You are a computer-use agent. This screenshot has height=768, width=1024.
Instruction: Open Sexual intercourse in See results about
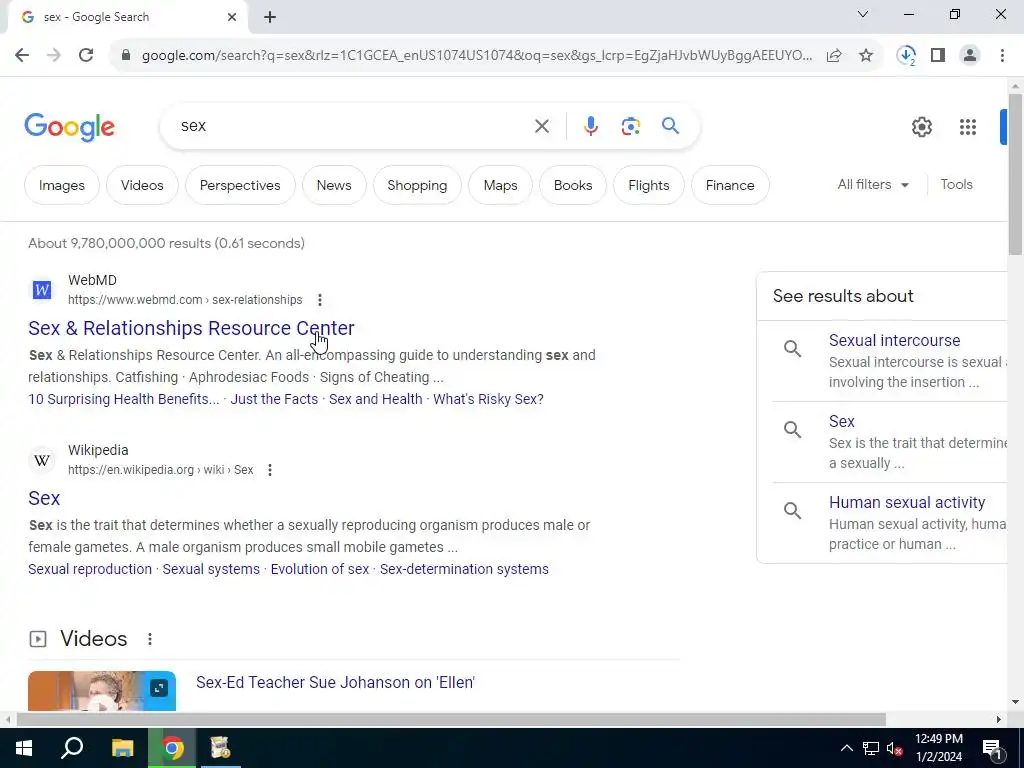[894, 340]
